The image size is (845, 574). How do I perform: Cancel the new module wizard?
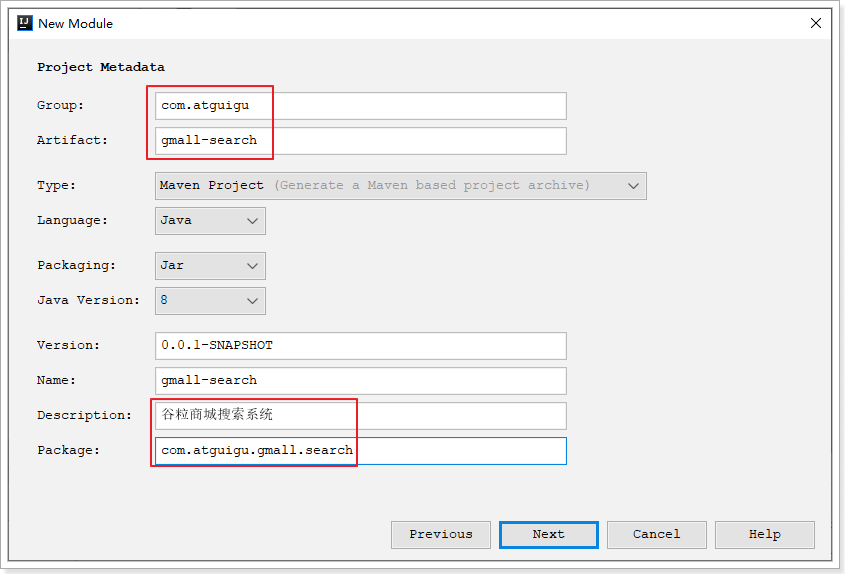point(656,535)
